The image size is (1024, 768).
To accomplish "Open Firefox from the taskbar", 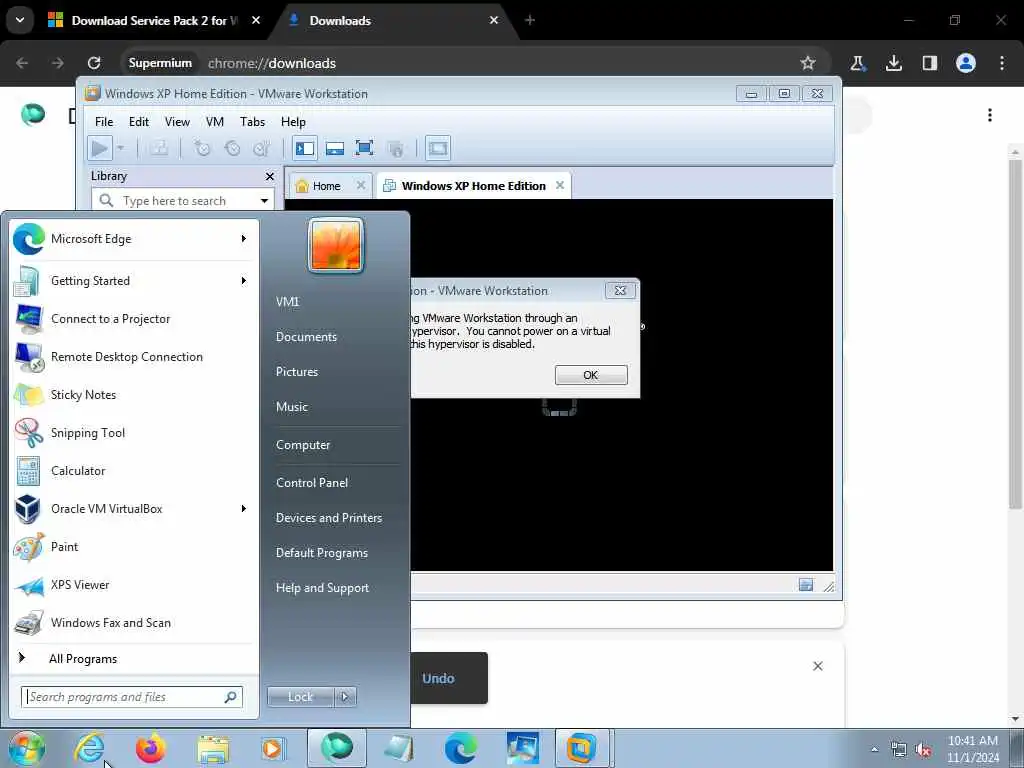I will 150,748.
